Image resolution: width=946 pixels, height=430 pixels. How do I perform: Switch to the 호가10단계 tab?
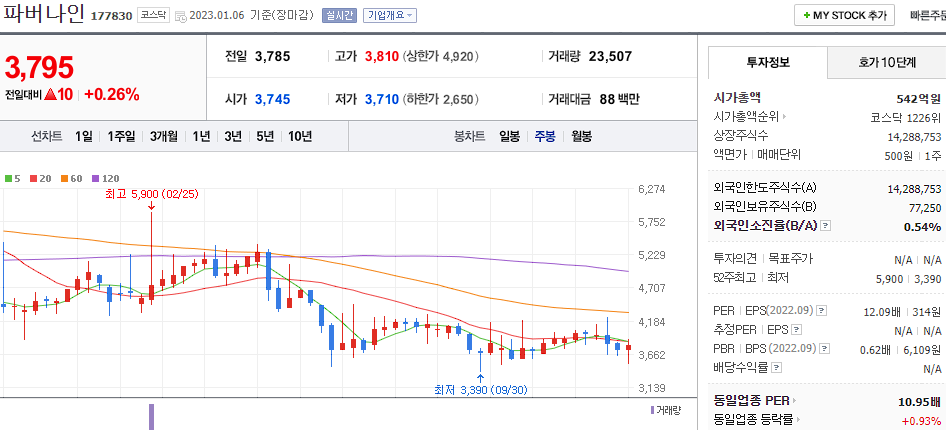(887, 62)
